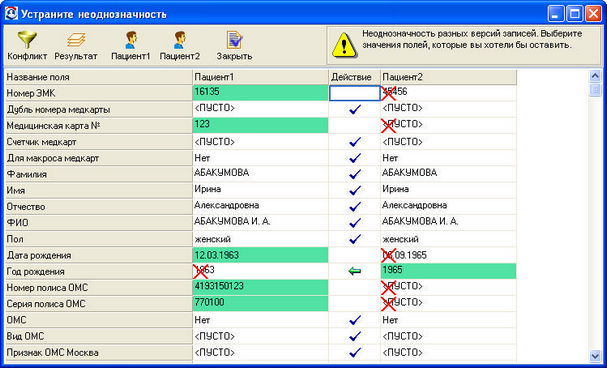This screenshot has height=368, width=607.
Task: Click the yellow warning icon
Action: (344, 45)
